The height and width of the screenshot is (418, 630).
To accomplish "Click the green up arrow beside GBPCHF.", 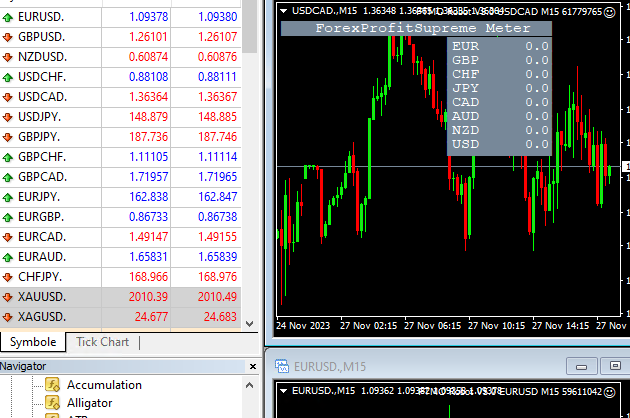I will tap(8, 157).
